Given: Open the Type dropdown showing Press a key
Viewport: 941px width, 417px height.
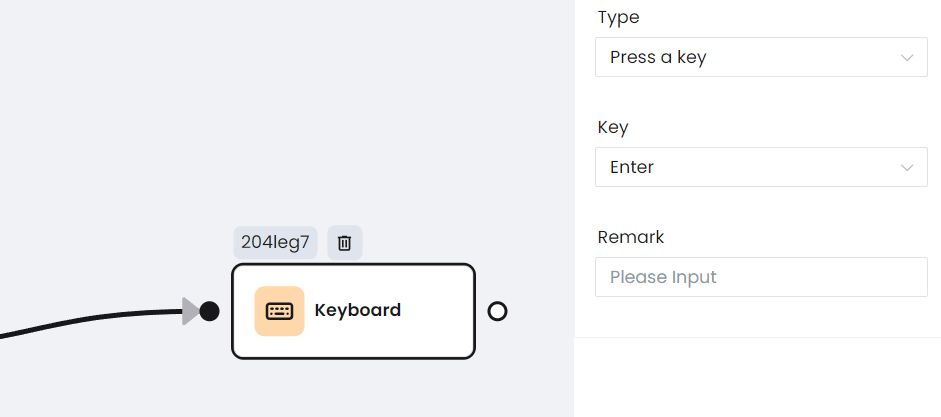Looking at the screenshot, I should [761, 57].
